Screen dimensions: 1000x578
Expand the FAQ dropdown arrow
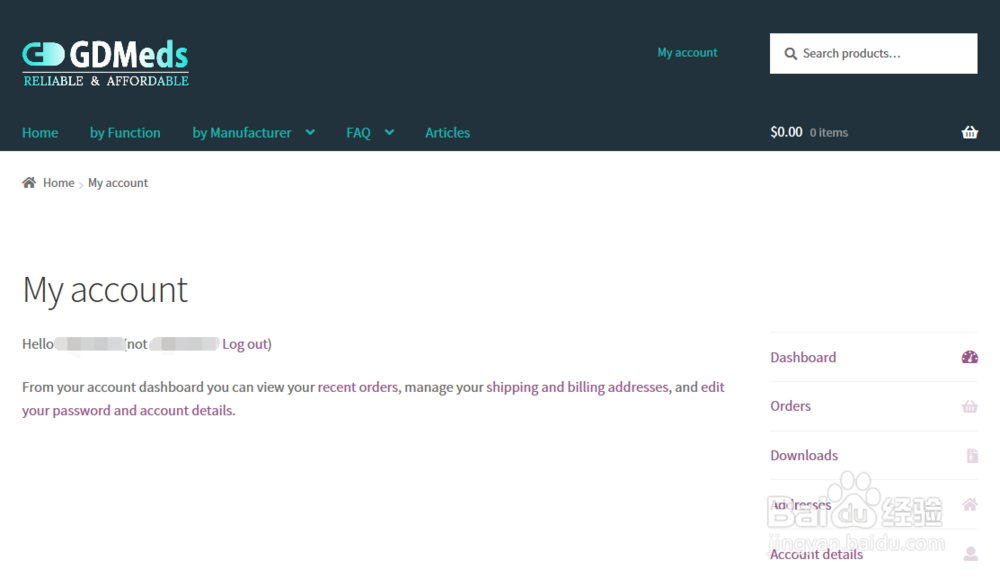[x=389, y=133]
